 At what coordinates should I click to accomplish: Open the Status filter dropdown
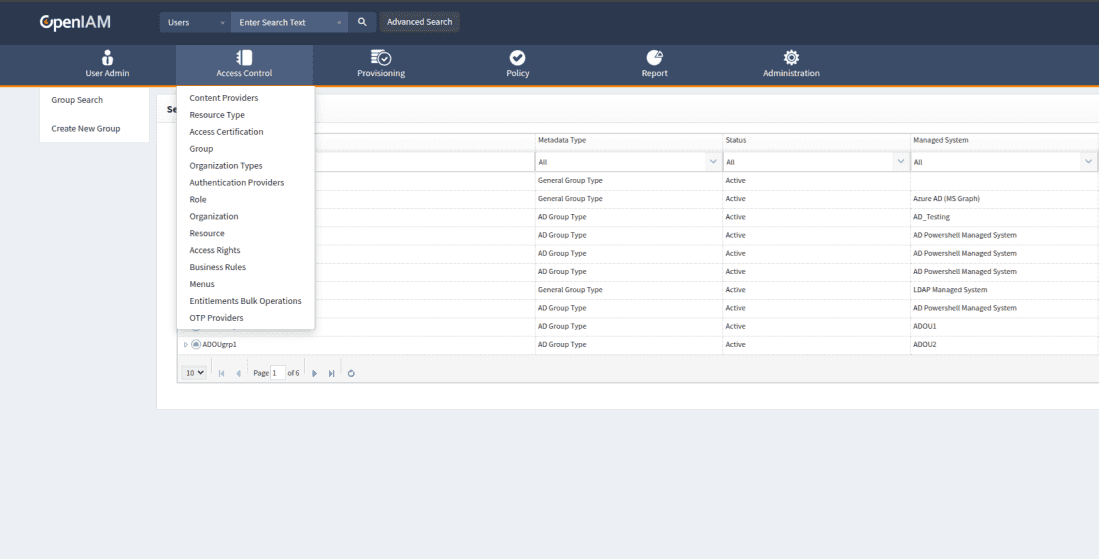pyautogui.click(x=900, y=162)
